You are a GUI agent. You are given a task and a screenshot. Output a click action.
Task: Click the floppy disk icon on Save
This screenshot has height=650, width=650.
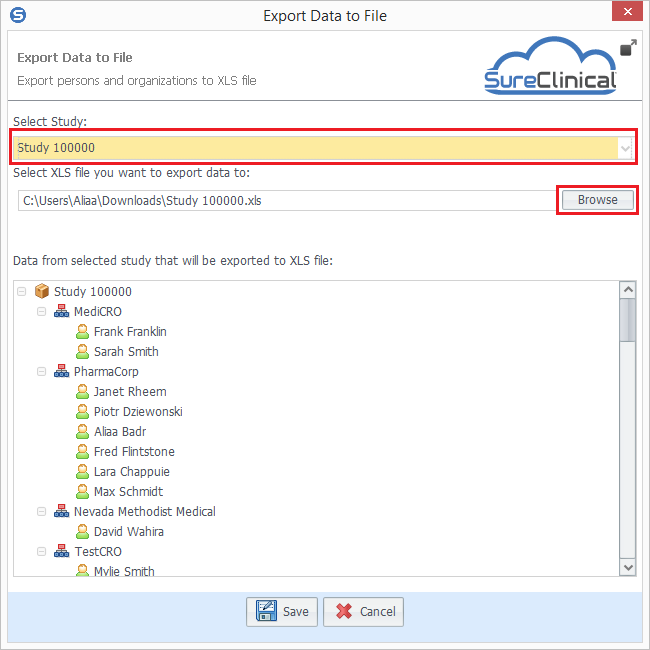click(x=266, y=611)
